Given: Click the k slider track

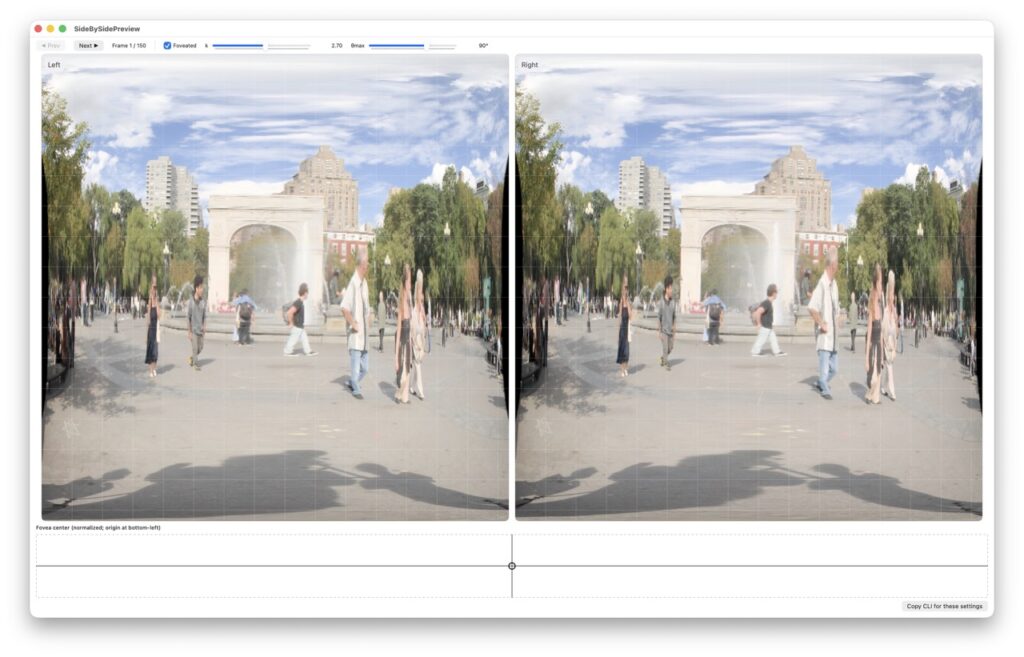Looking at the screenshot, I should coord(260,46).
